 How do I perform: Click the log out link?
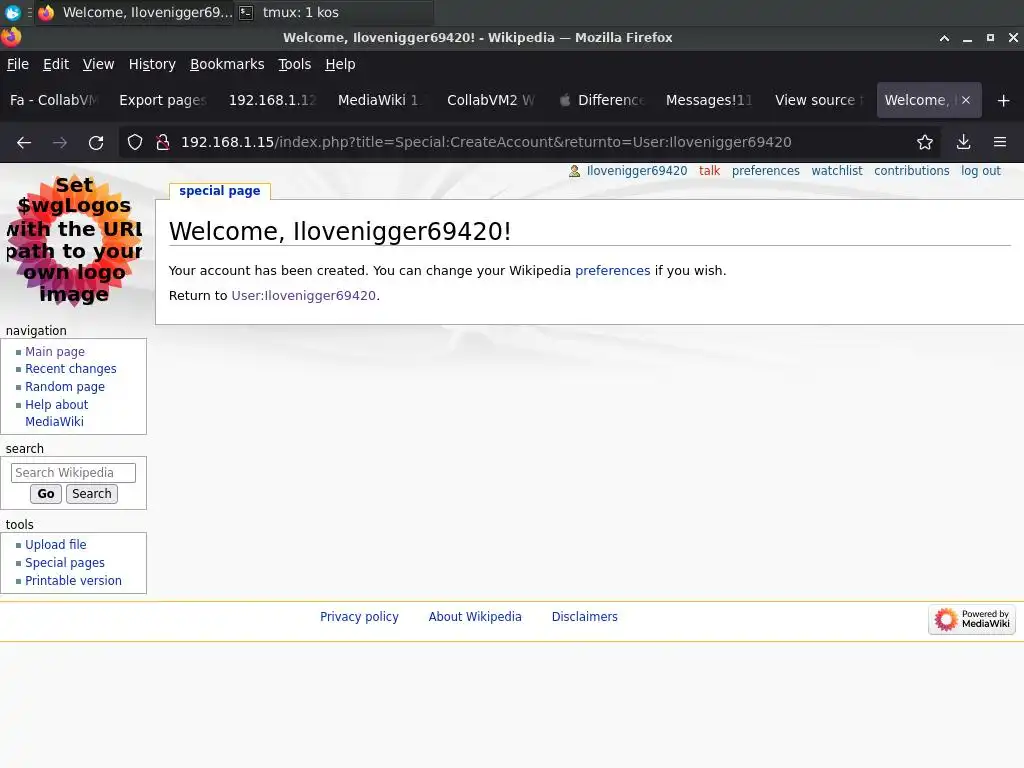pyautogui.click(x=980, y=171)
